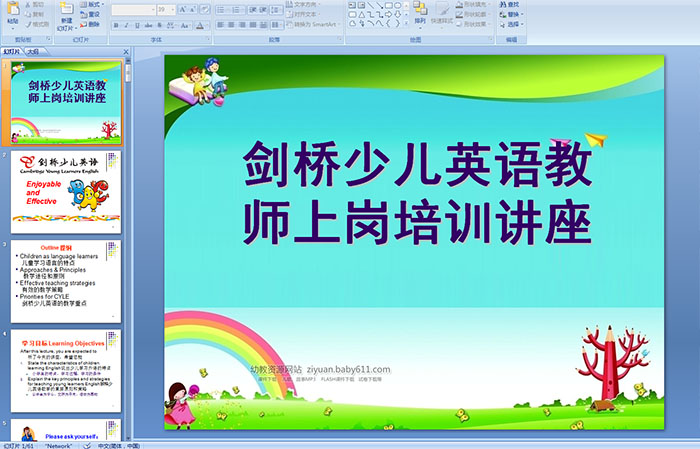
Task: Click the Numbering list button
Action: pyautogui.click(x=238, y=9)
